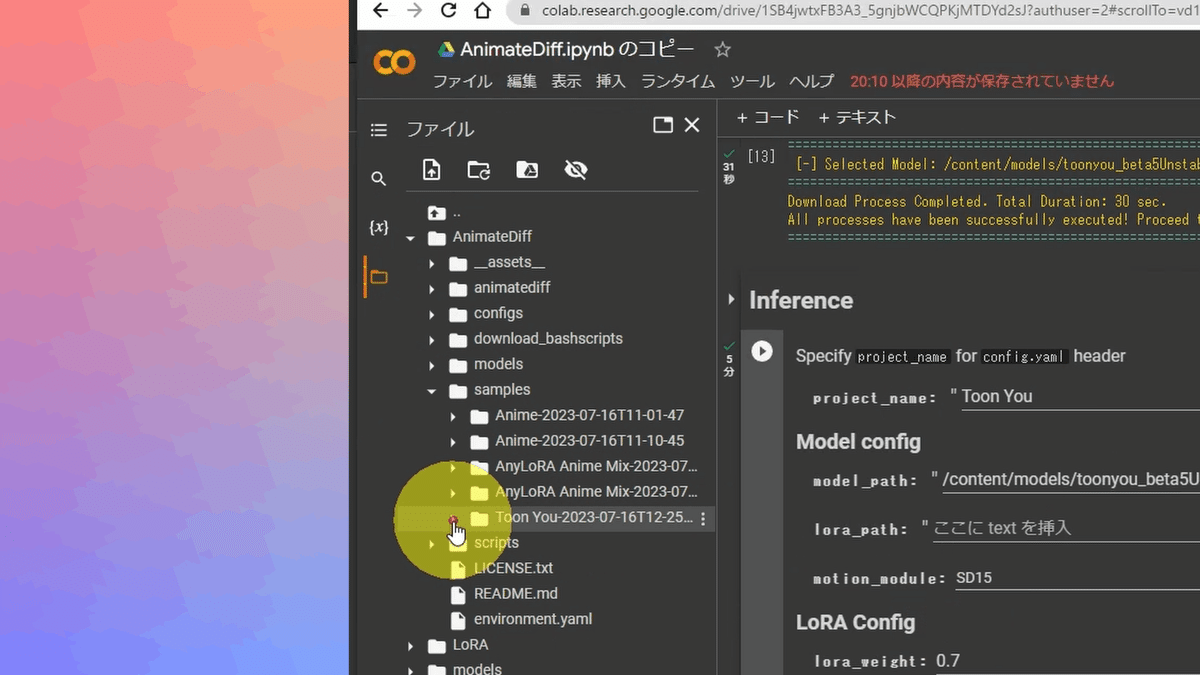This screenshot has width=1200, height=675.
Task: Click the Colab logo
Action: [x=394, y=63]
